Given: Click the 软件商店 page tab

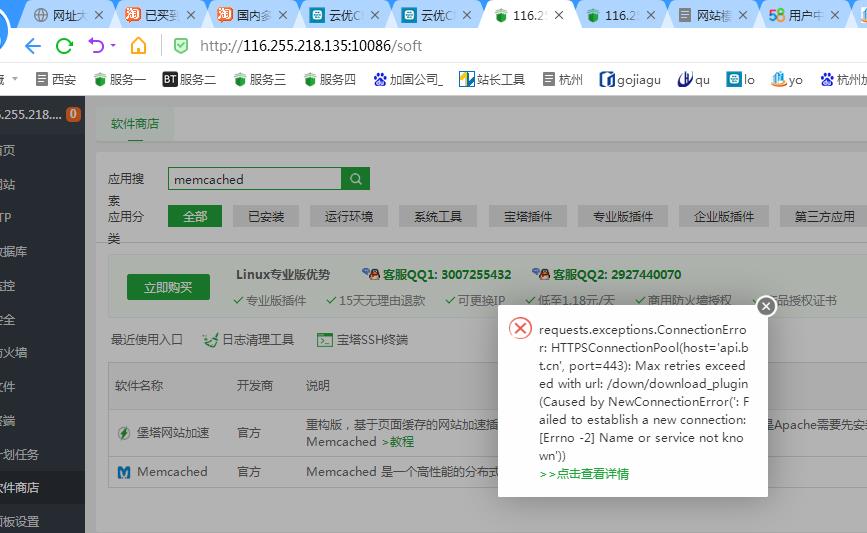Looking at the screenshot, I should pos(135,124).
